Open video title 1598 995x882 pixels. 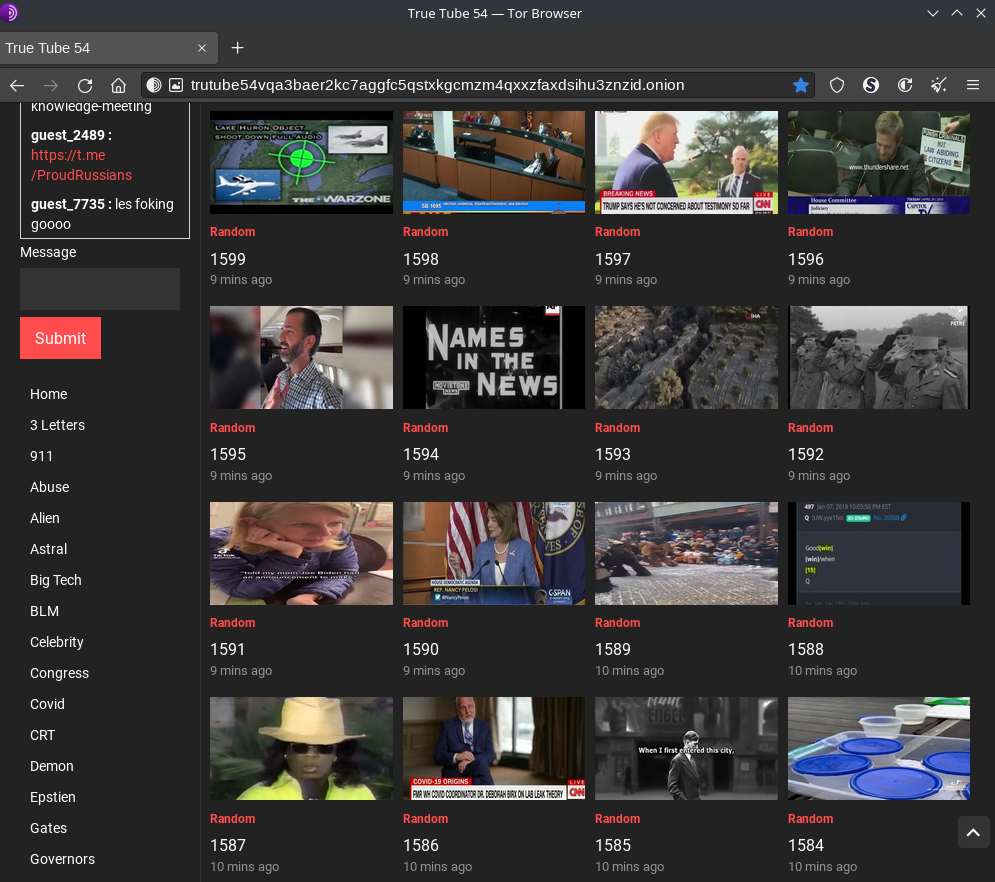pyautogui.click(x=421, y=260)
